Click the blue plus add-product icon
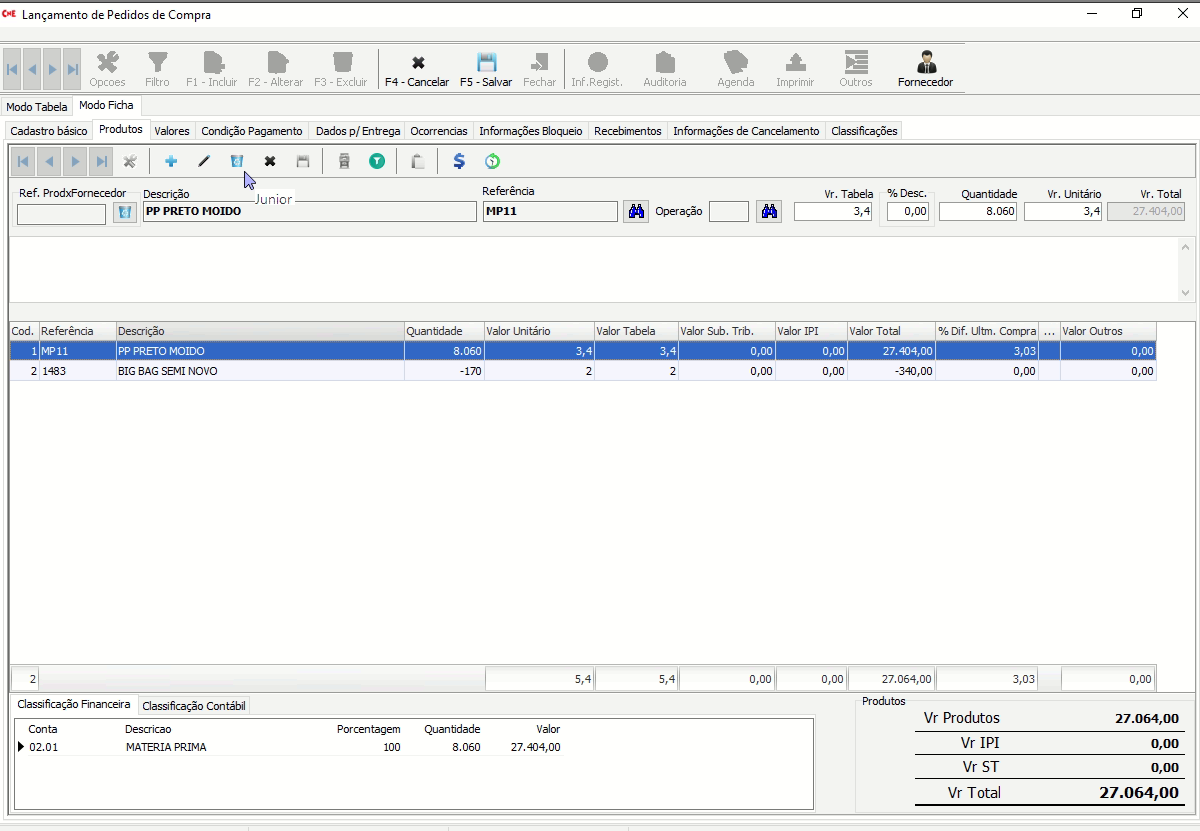The image size is (1200, 831). pyautogui.click(x=171, y=161)
